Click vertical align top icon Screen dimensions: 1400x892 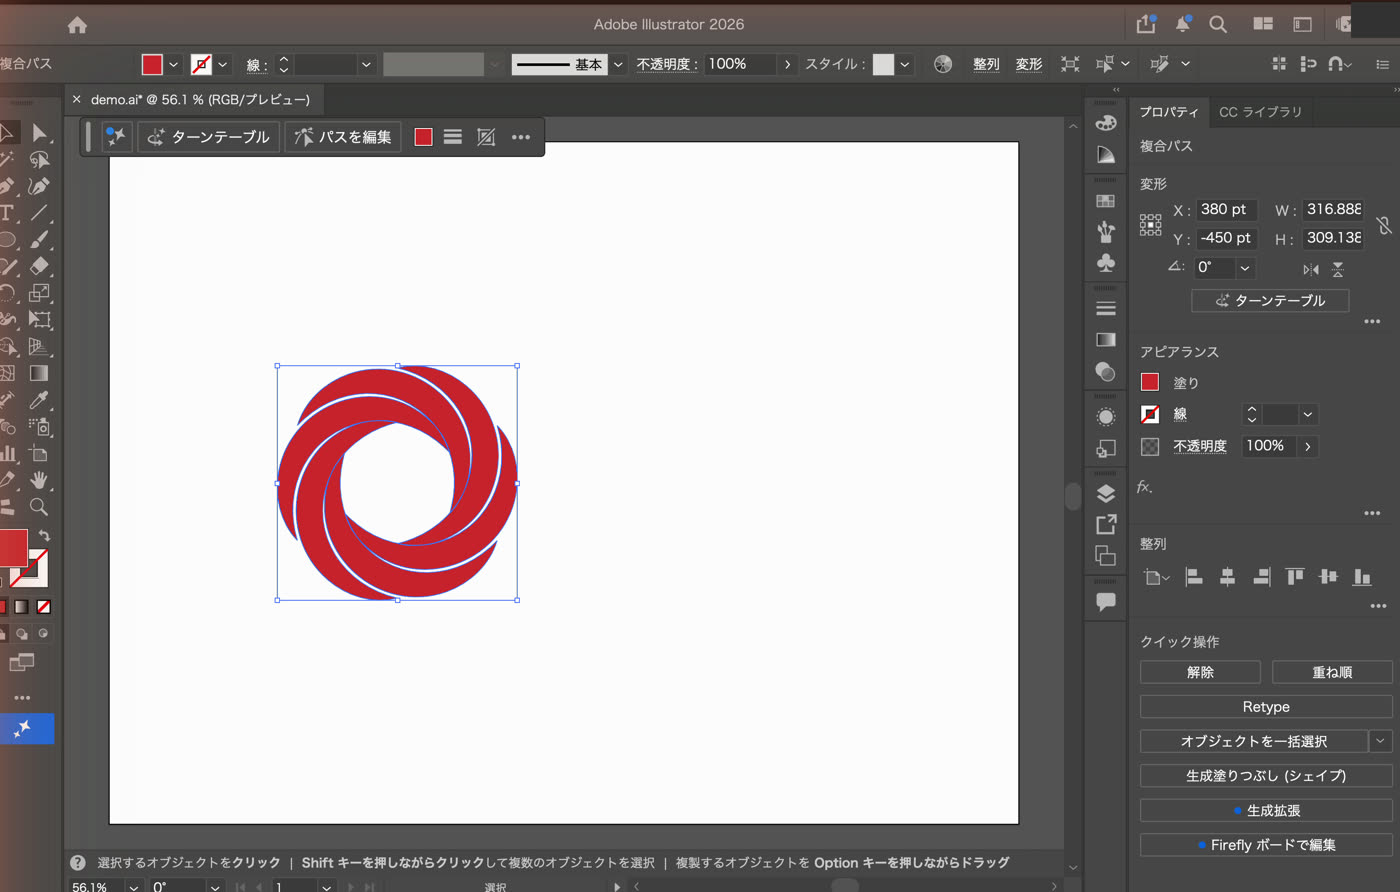[x=1295, y=576]
